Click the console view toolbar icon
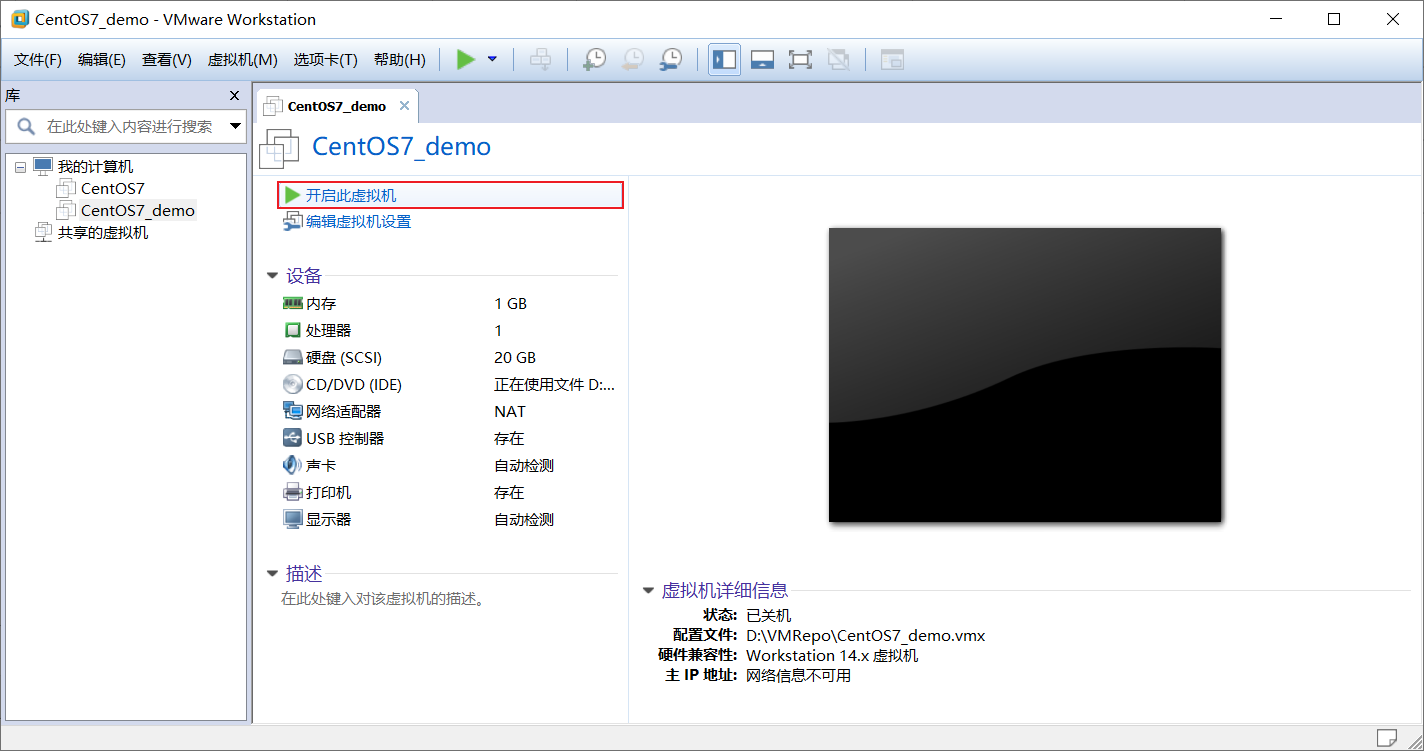This screenshot has width=1424, height=751. [891, 60]
